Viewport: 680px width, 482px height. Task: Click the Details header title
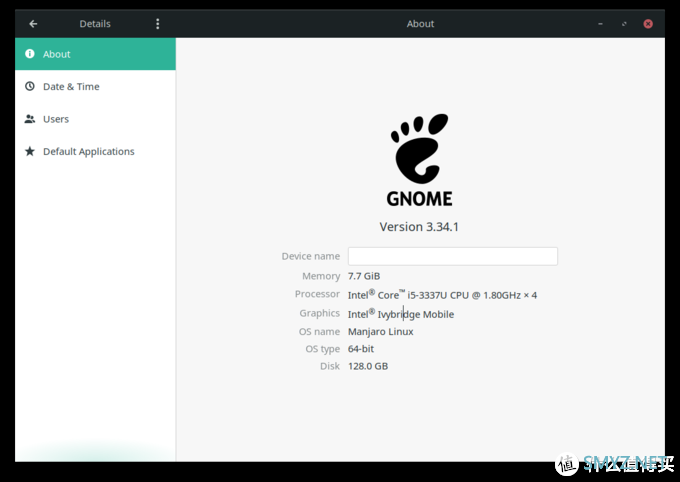(x=95, y=24)
